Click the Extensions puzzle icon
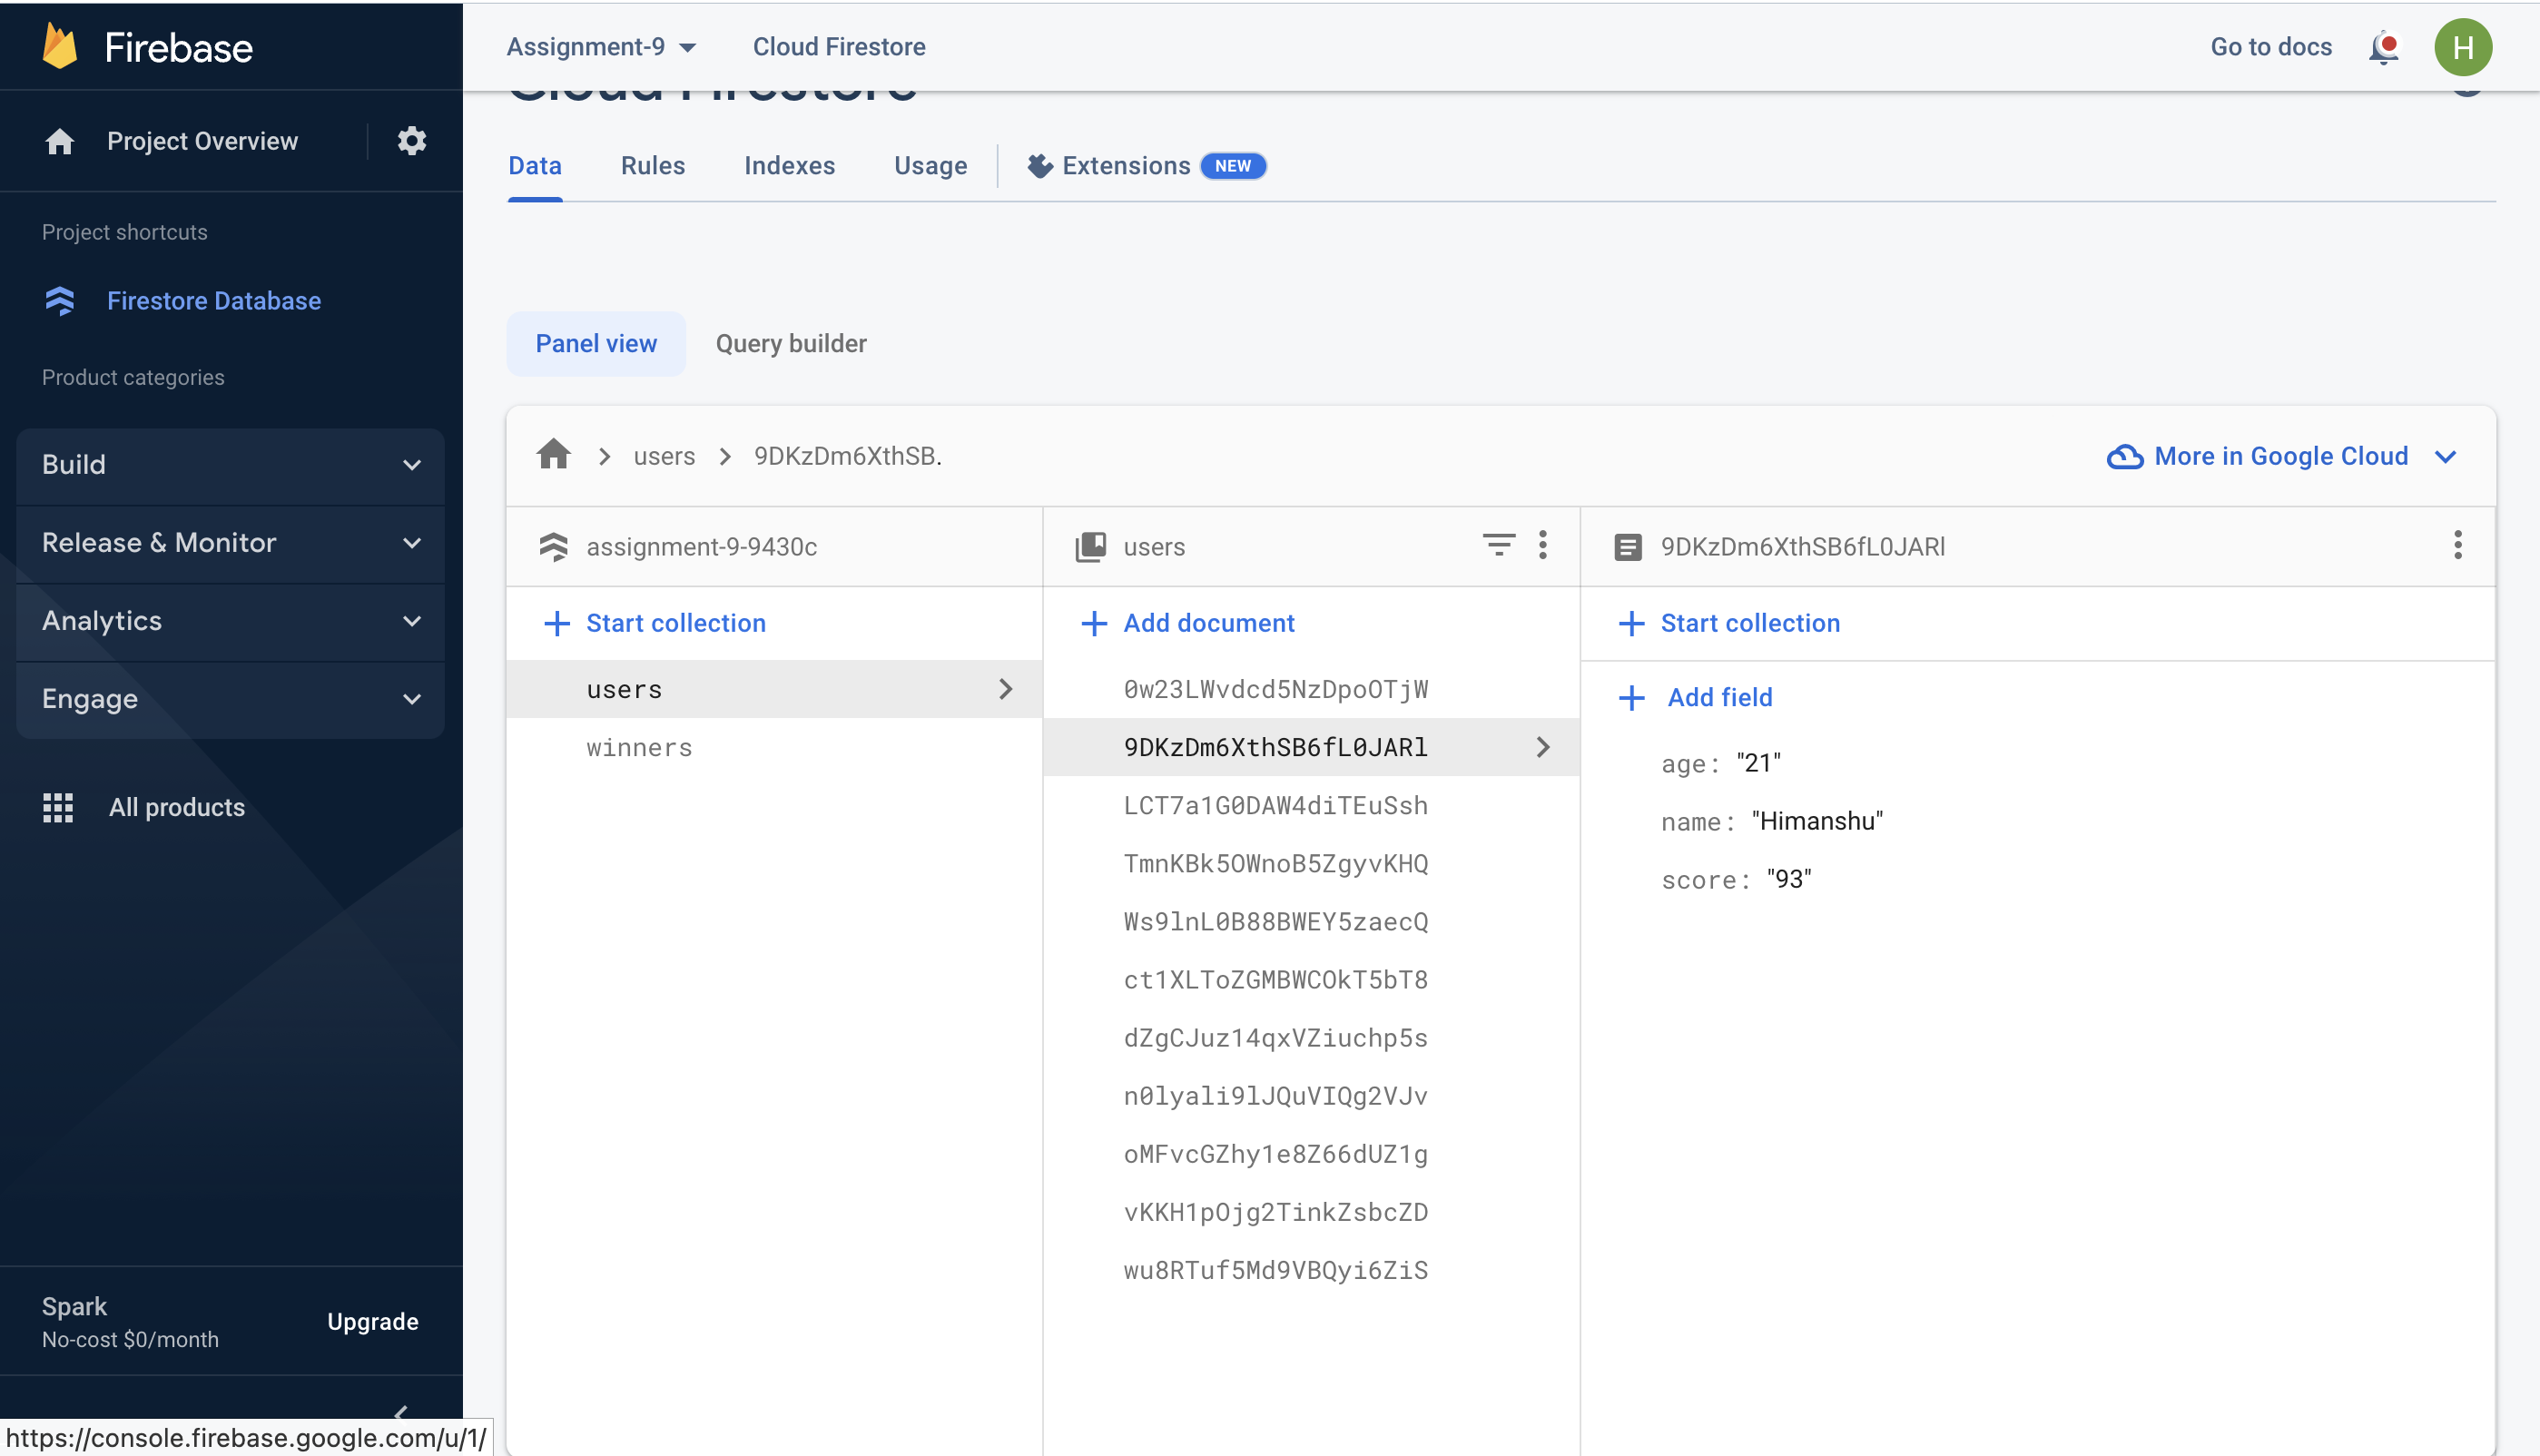 (x=1040, y=166)
